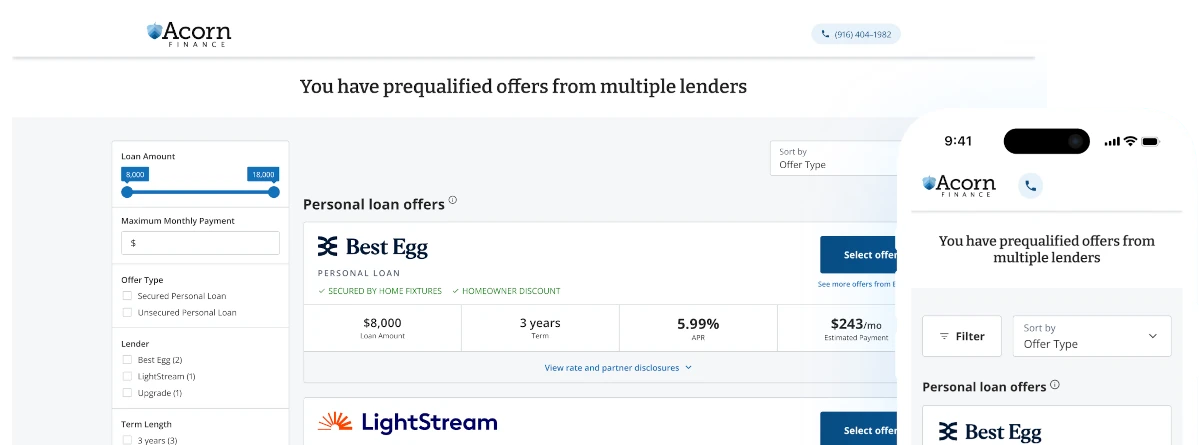Call the (916) 404-1982 phone number button
1200x445 pixels.
(x=855, y=34)
